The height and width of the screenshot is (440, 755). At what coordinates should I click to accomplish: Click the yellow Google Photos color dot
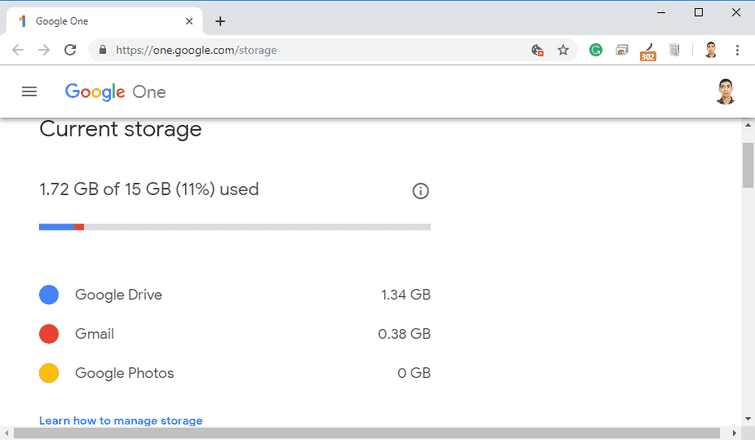coord(49,373)
